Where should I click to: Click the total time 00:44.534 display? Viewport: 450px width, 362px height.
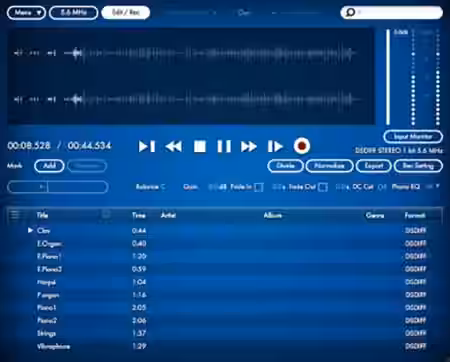(89, 146)
